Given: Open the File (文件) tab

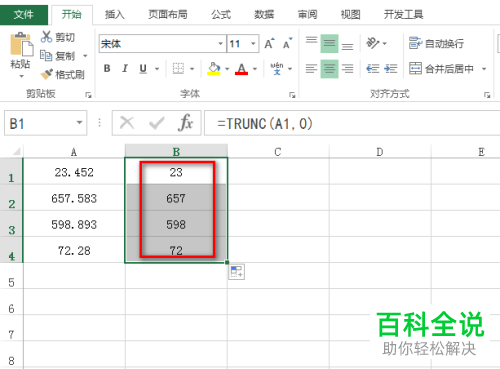Looking at the screenshot, I should tap(24, 15).
